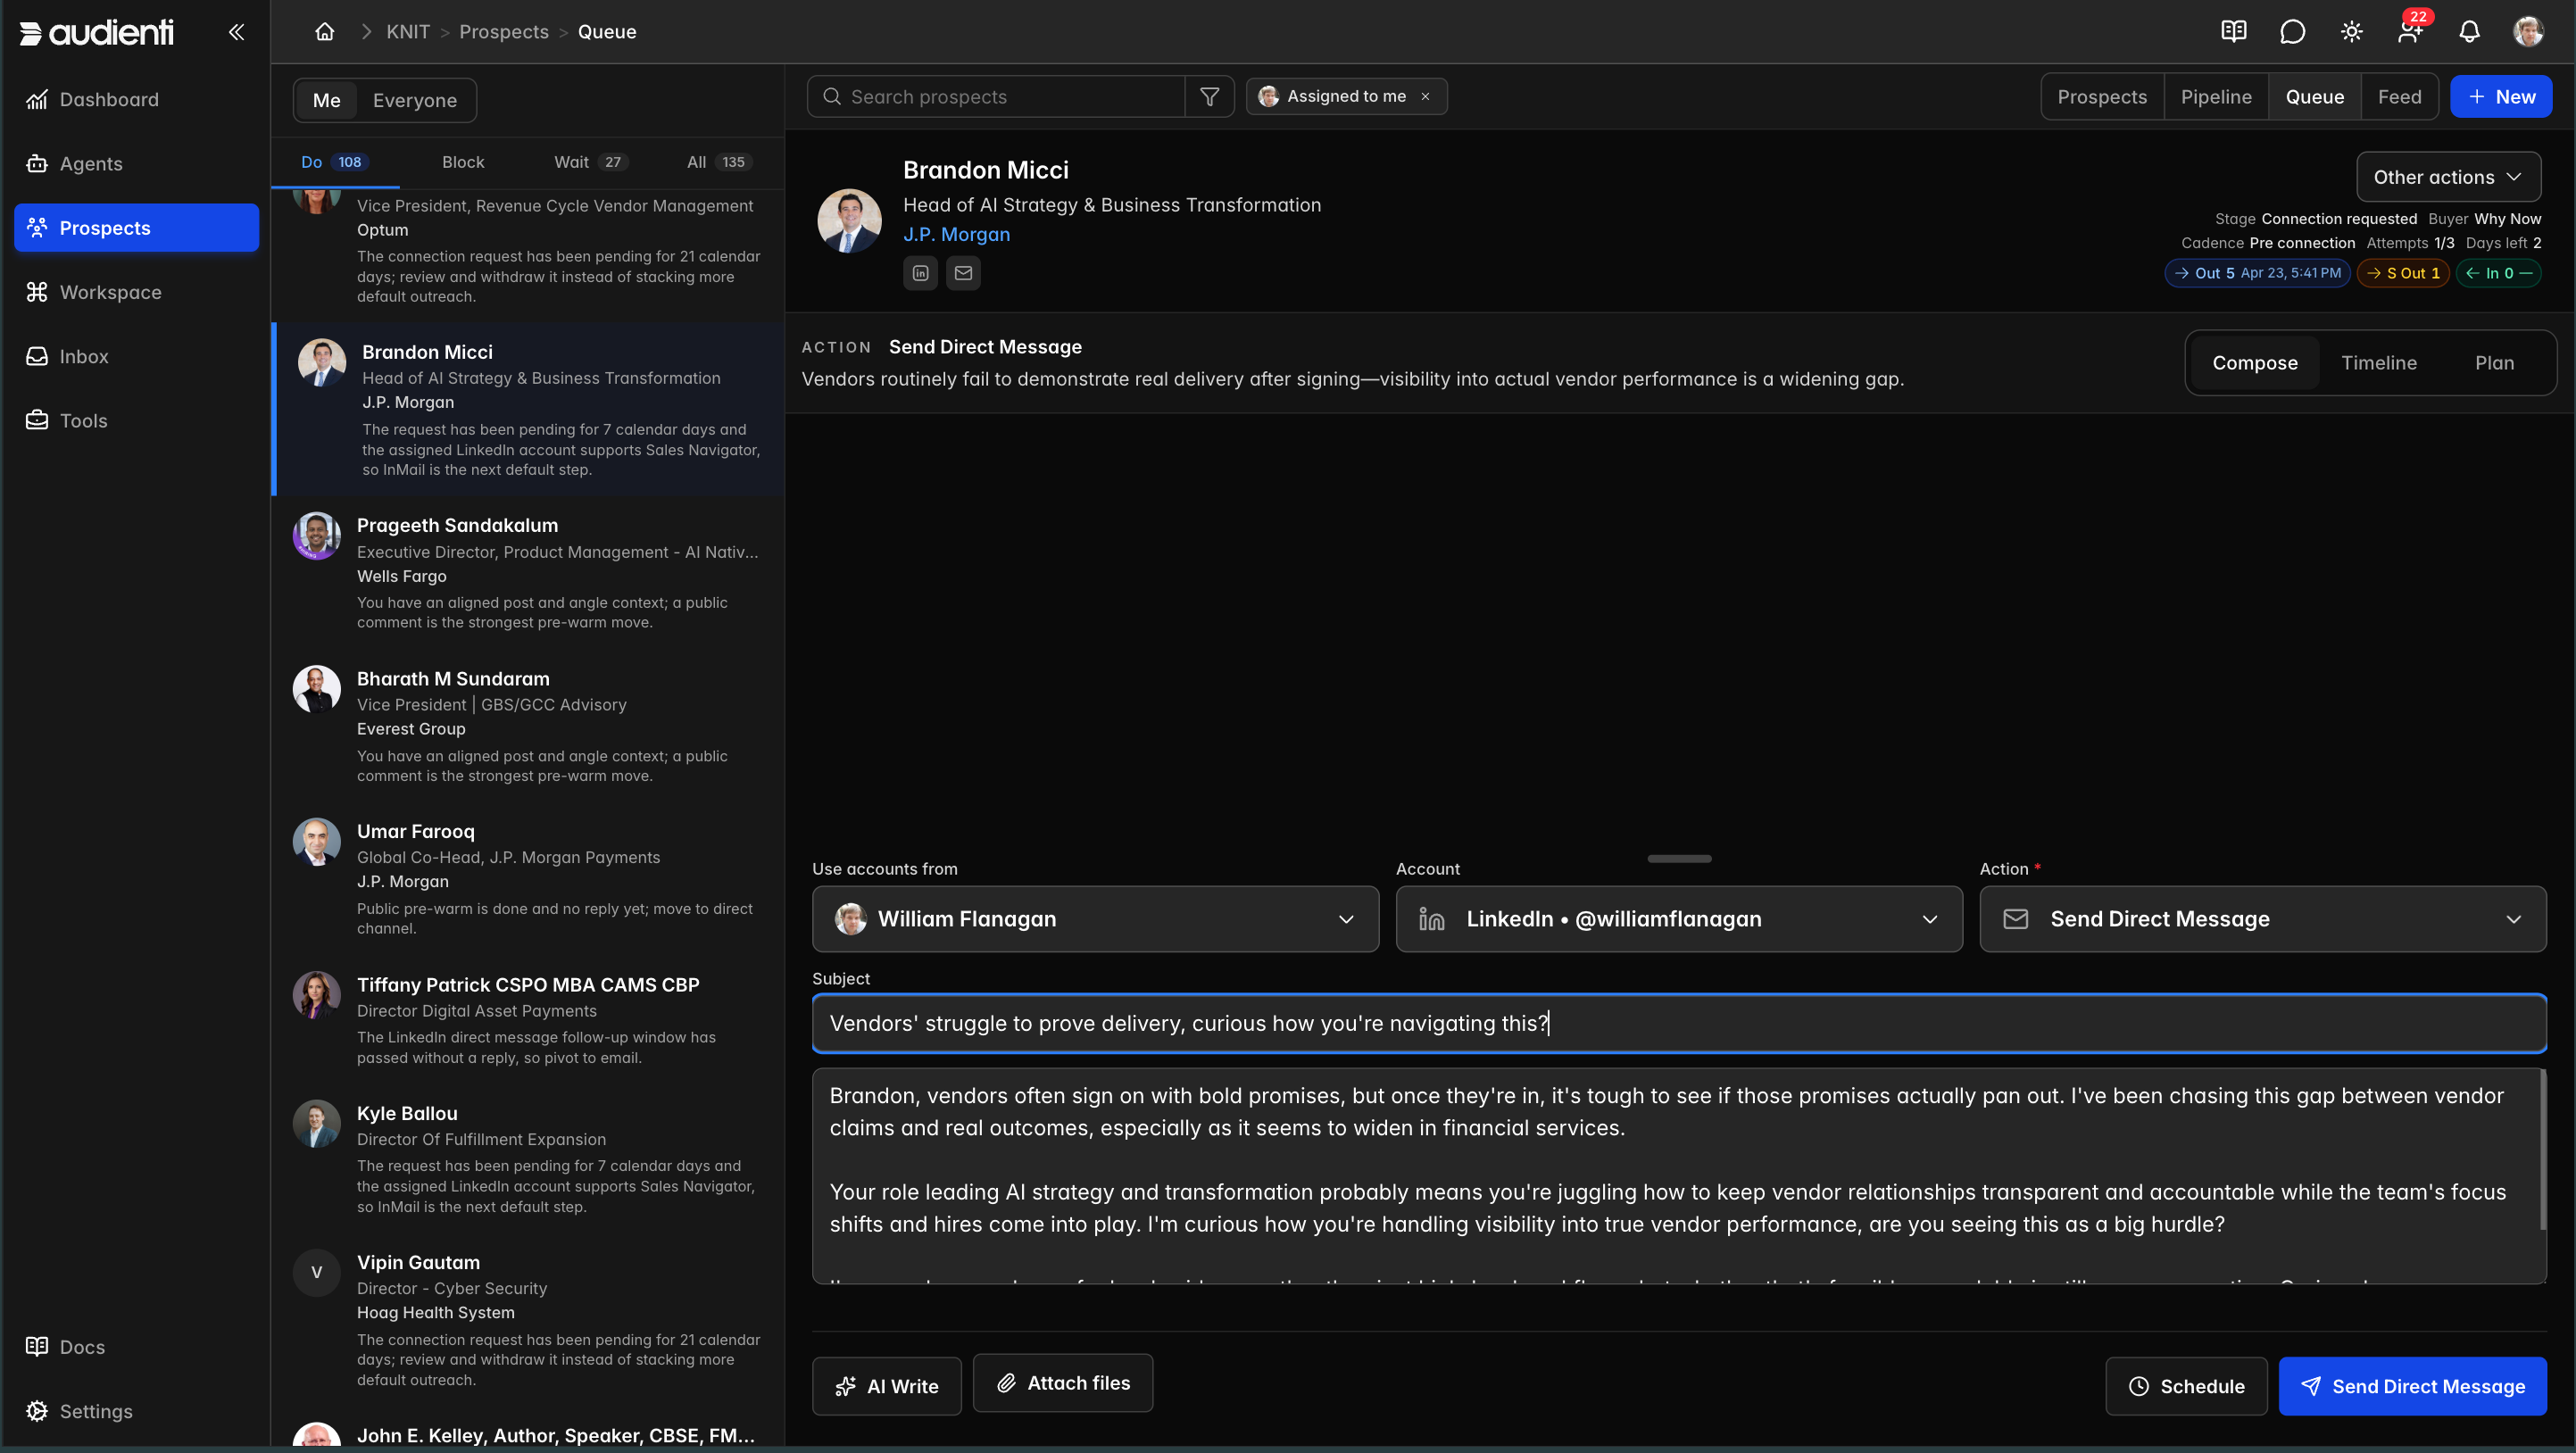
Task: Select Prageeth Sandakalum in queue list
Action: pyautogui.click(x=528, y=573)
